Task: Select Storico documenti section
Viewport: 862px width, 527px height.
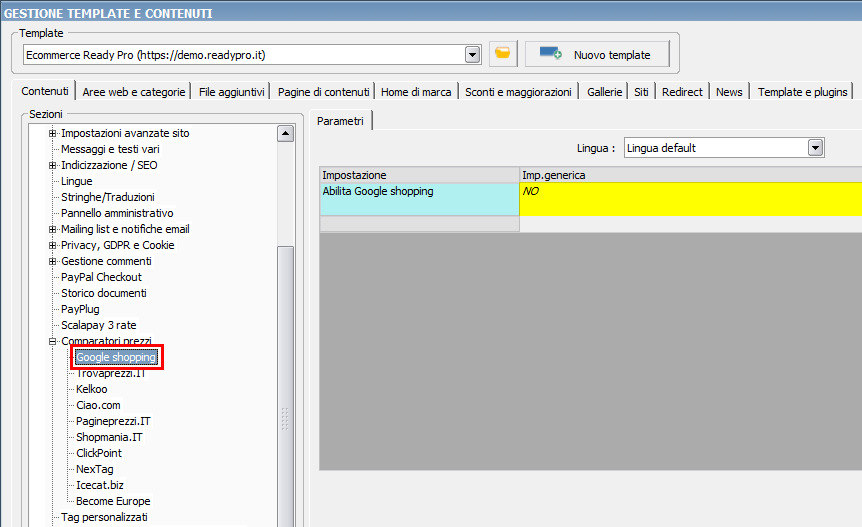Action: tap(103, 293)
